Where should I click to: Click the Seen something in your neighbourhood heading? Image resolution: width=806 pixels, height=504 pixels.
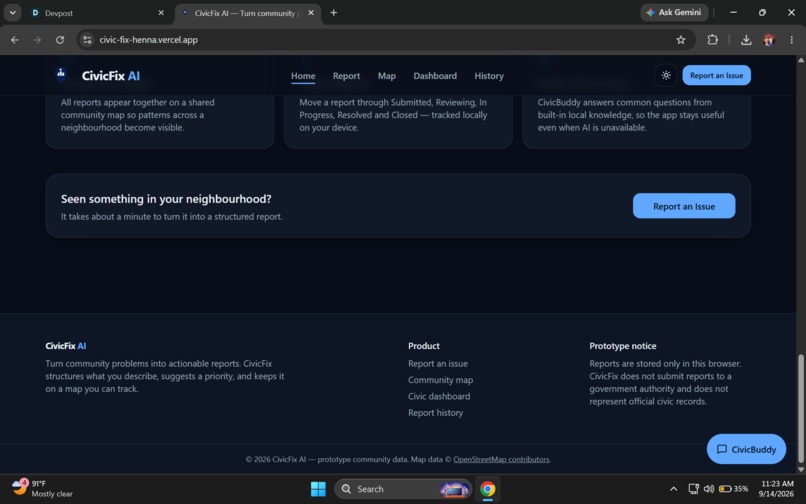[x=166, y=199]
